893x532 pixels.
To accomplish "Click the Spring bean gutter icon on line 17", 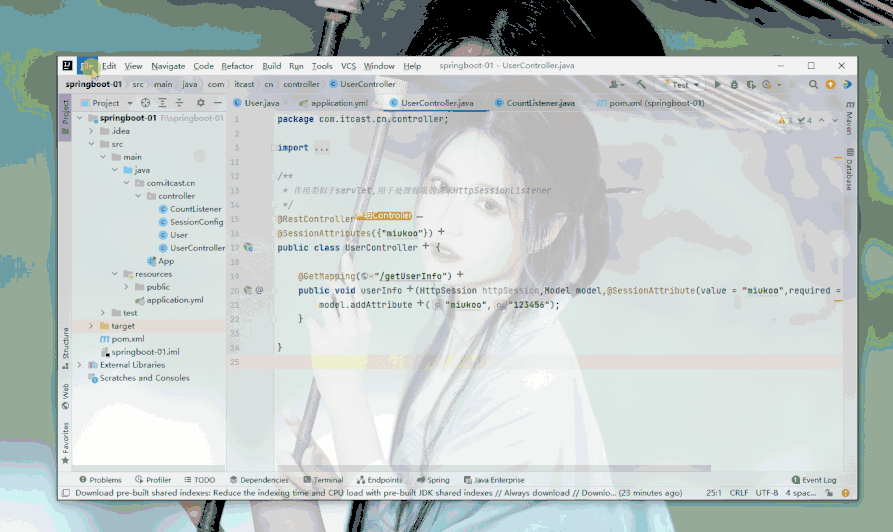I will [248, 247].
